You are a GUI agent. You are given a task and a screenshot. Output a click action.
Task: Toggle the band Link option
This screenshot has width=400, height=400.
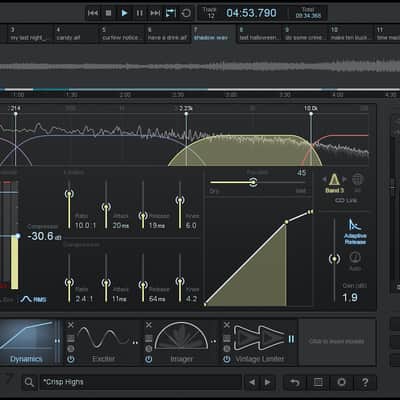[x=346, y=201]
